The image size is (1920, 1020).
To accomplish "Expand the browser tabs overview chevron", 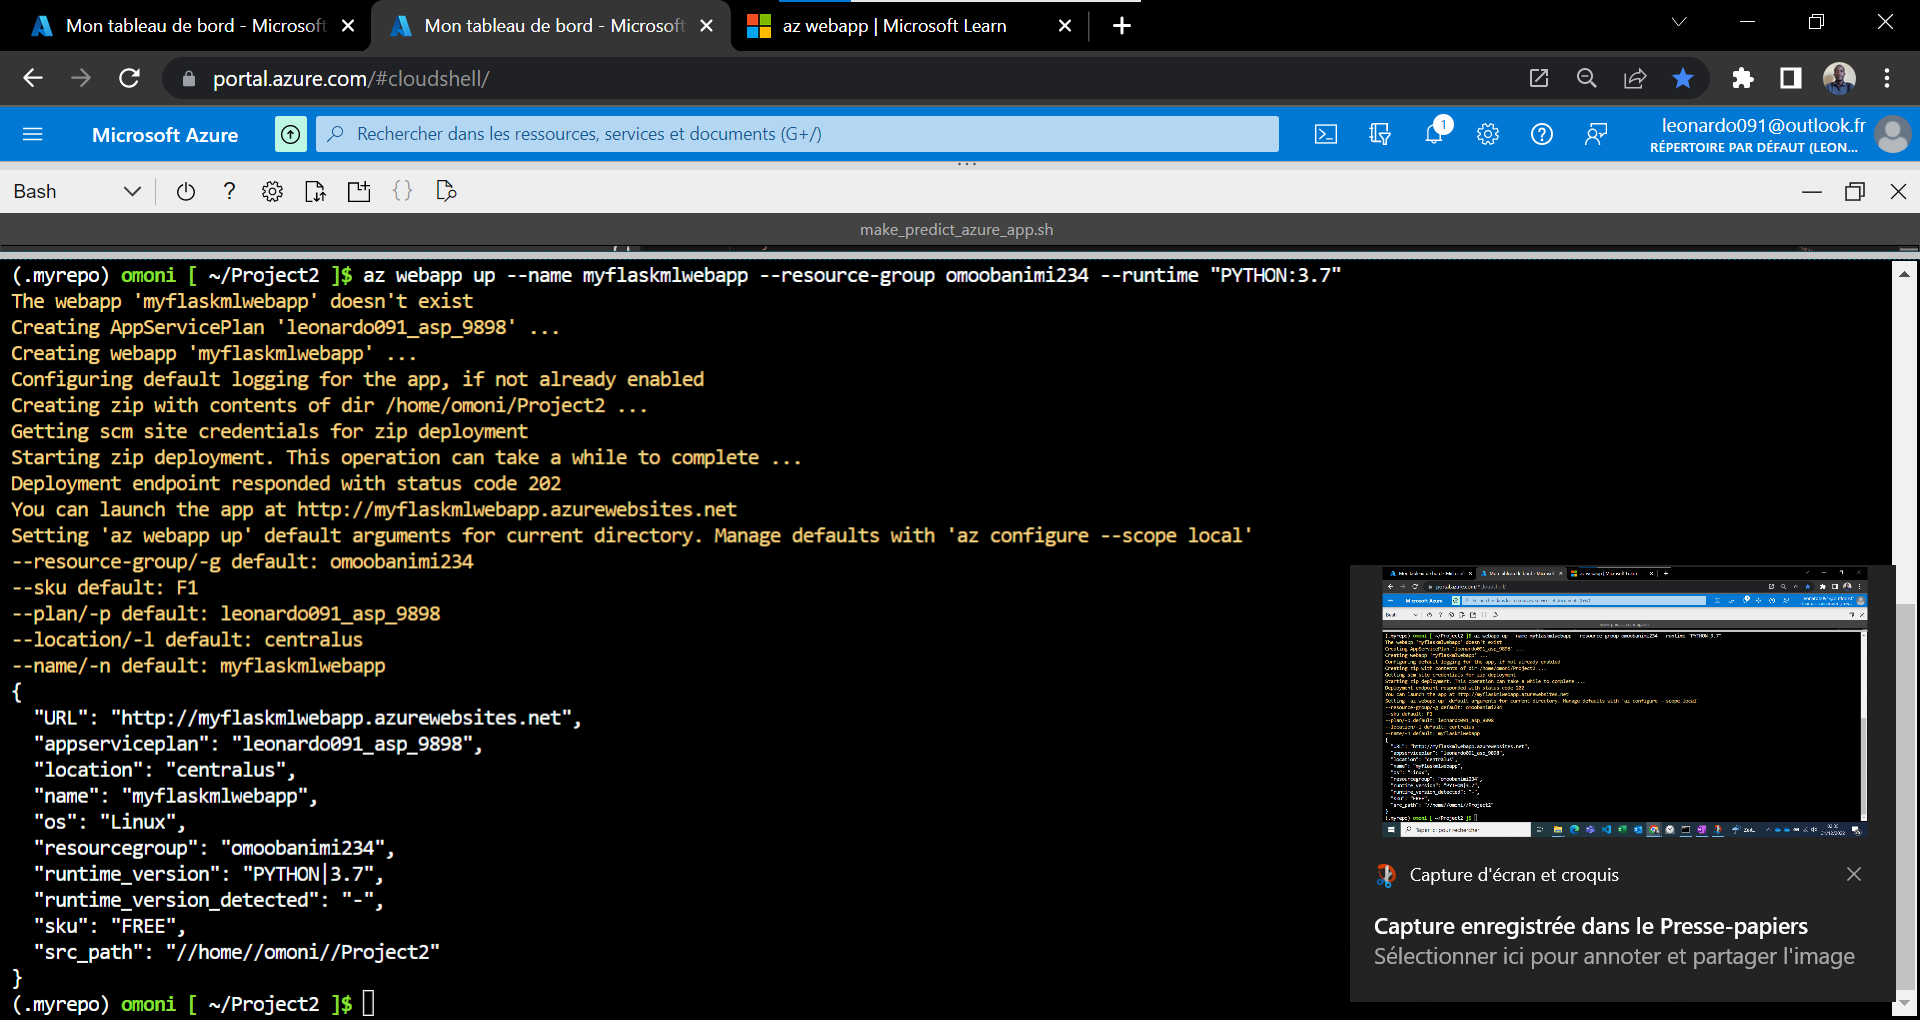I will click(x=1679, y=21).
